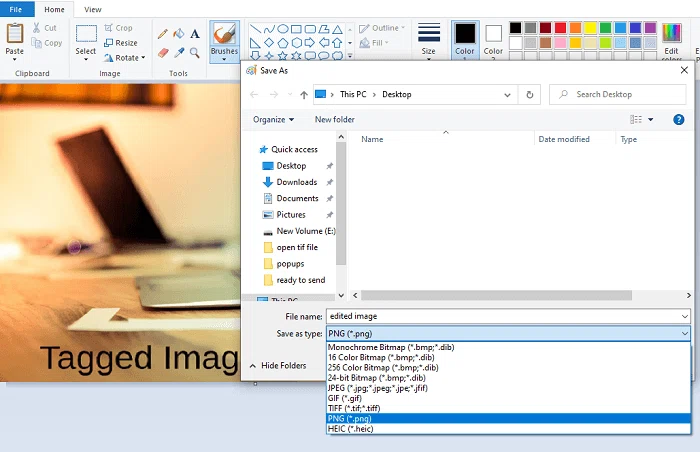Open Pictures in Quick access
The width and height of the screenshot is (700, 452).
point(291,215)
